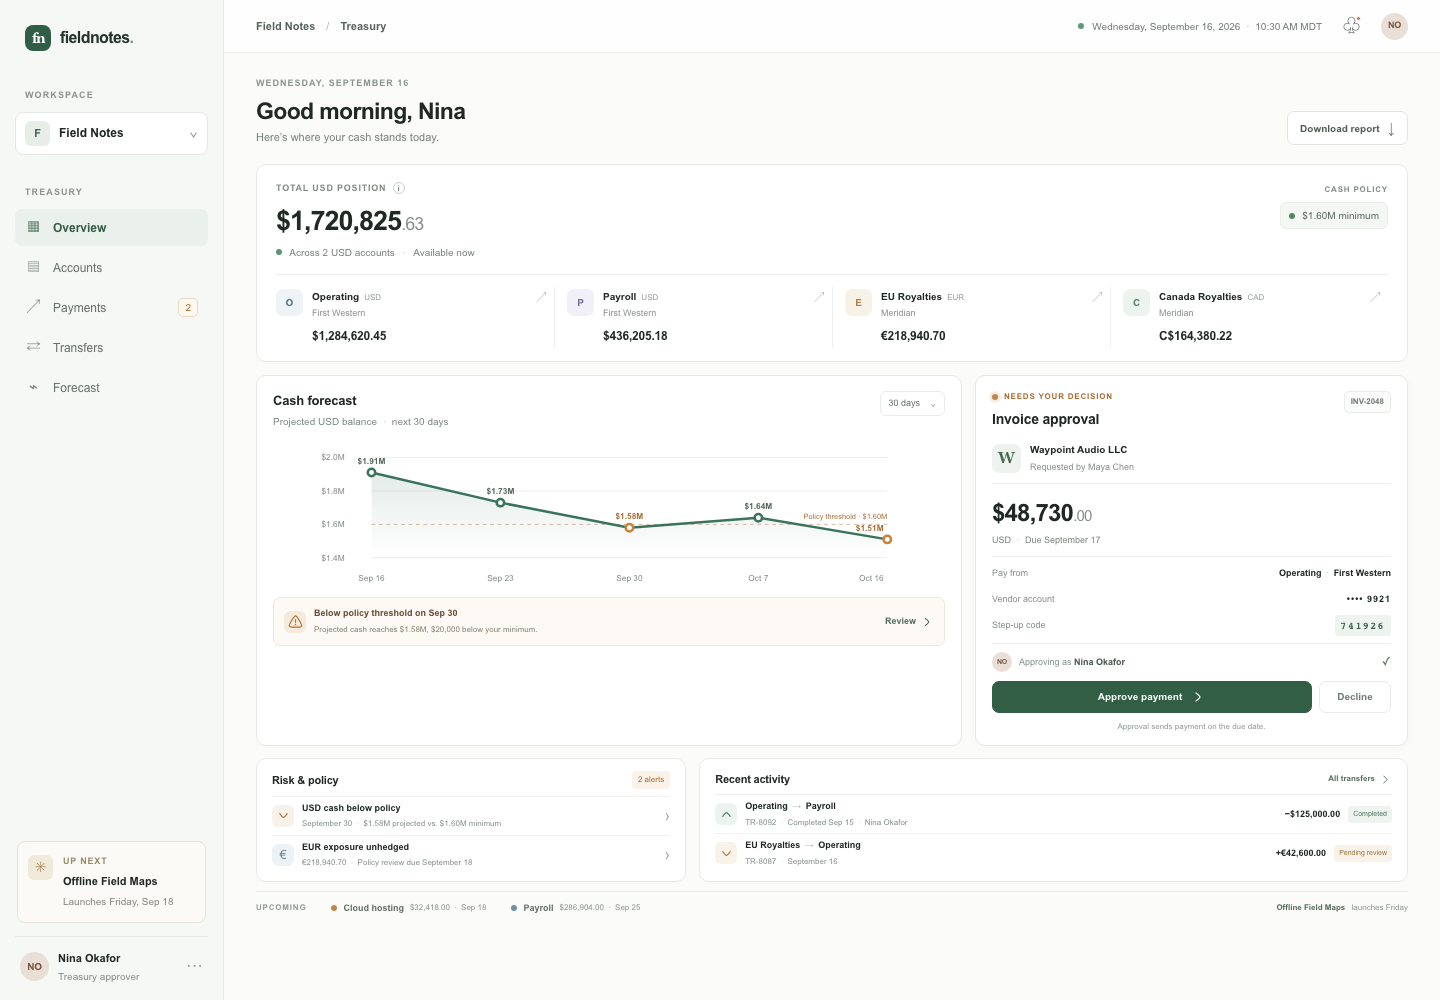Click the Field Notes breadcrumb
Screen dimensions: 1440x1000
click(x=285, y=26)
